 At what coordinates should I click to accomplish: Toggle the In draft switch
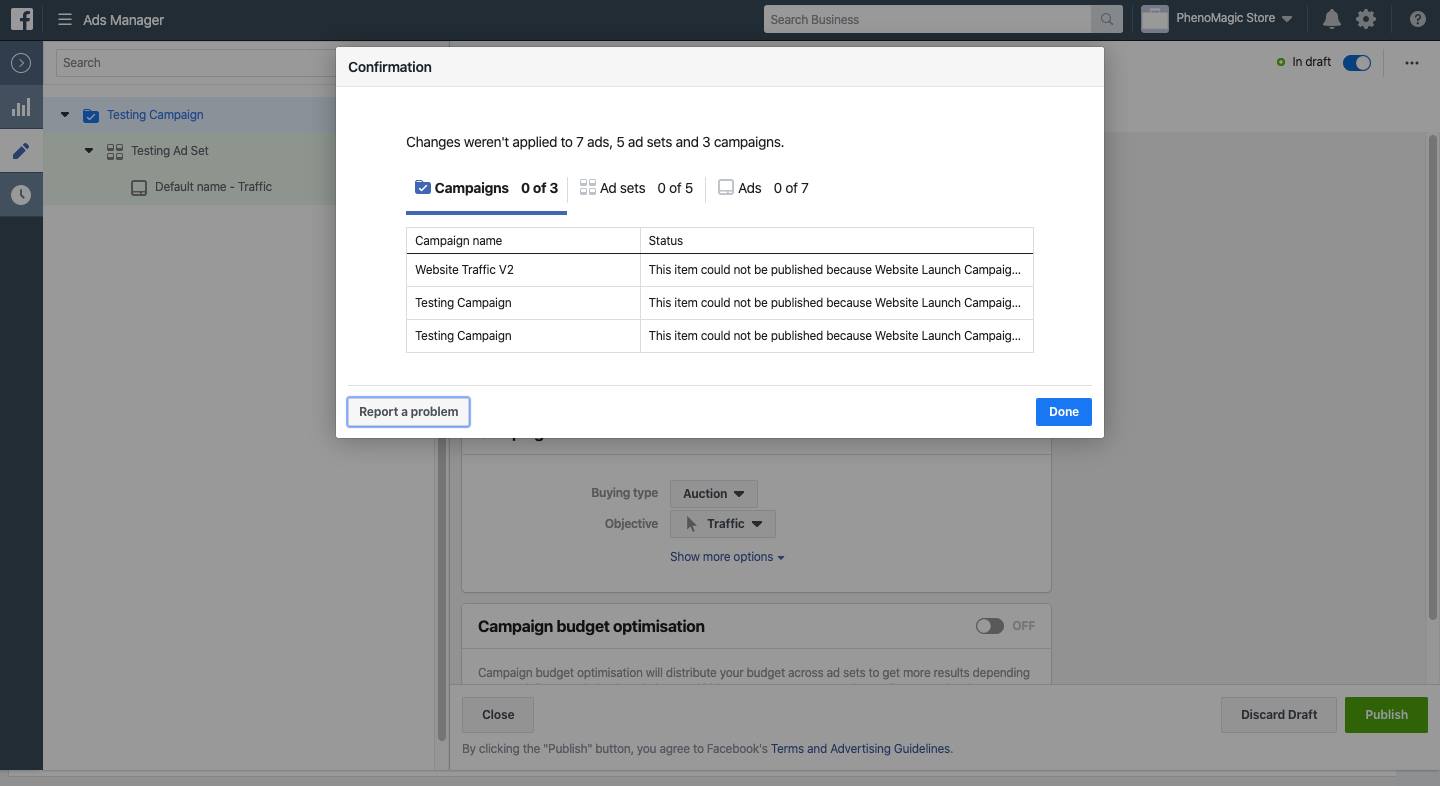coord(1357,62)
